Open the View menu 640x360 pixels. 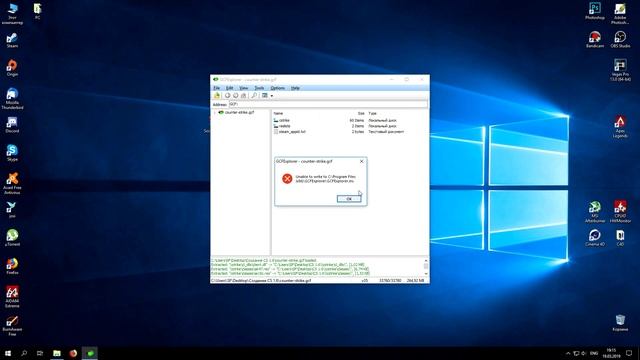(244, 88)
